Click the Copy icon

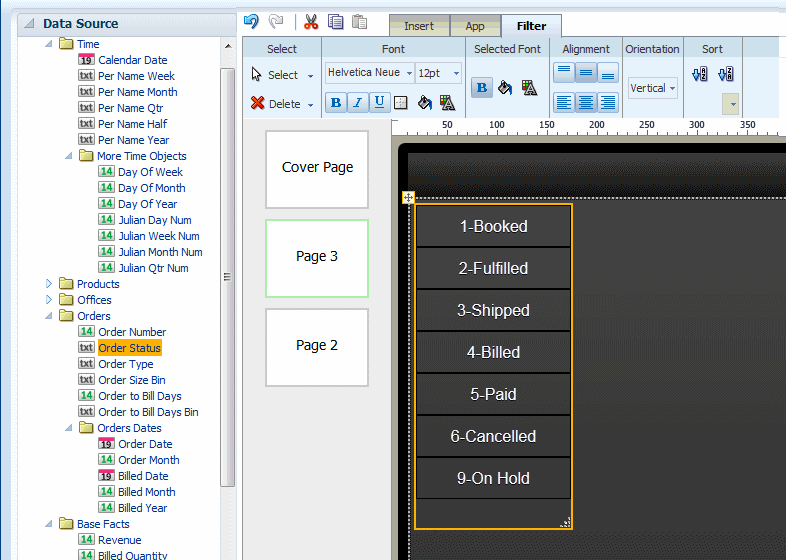335,22
